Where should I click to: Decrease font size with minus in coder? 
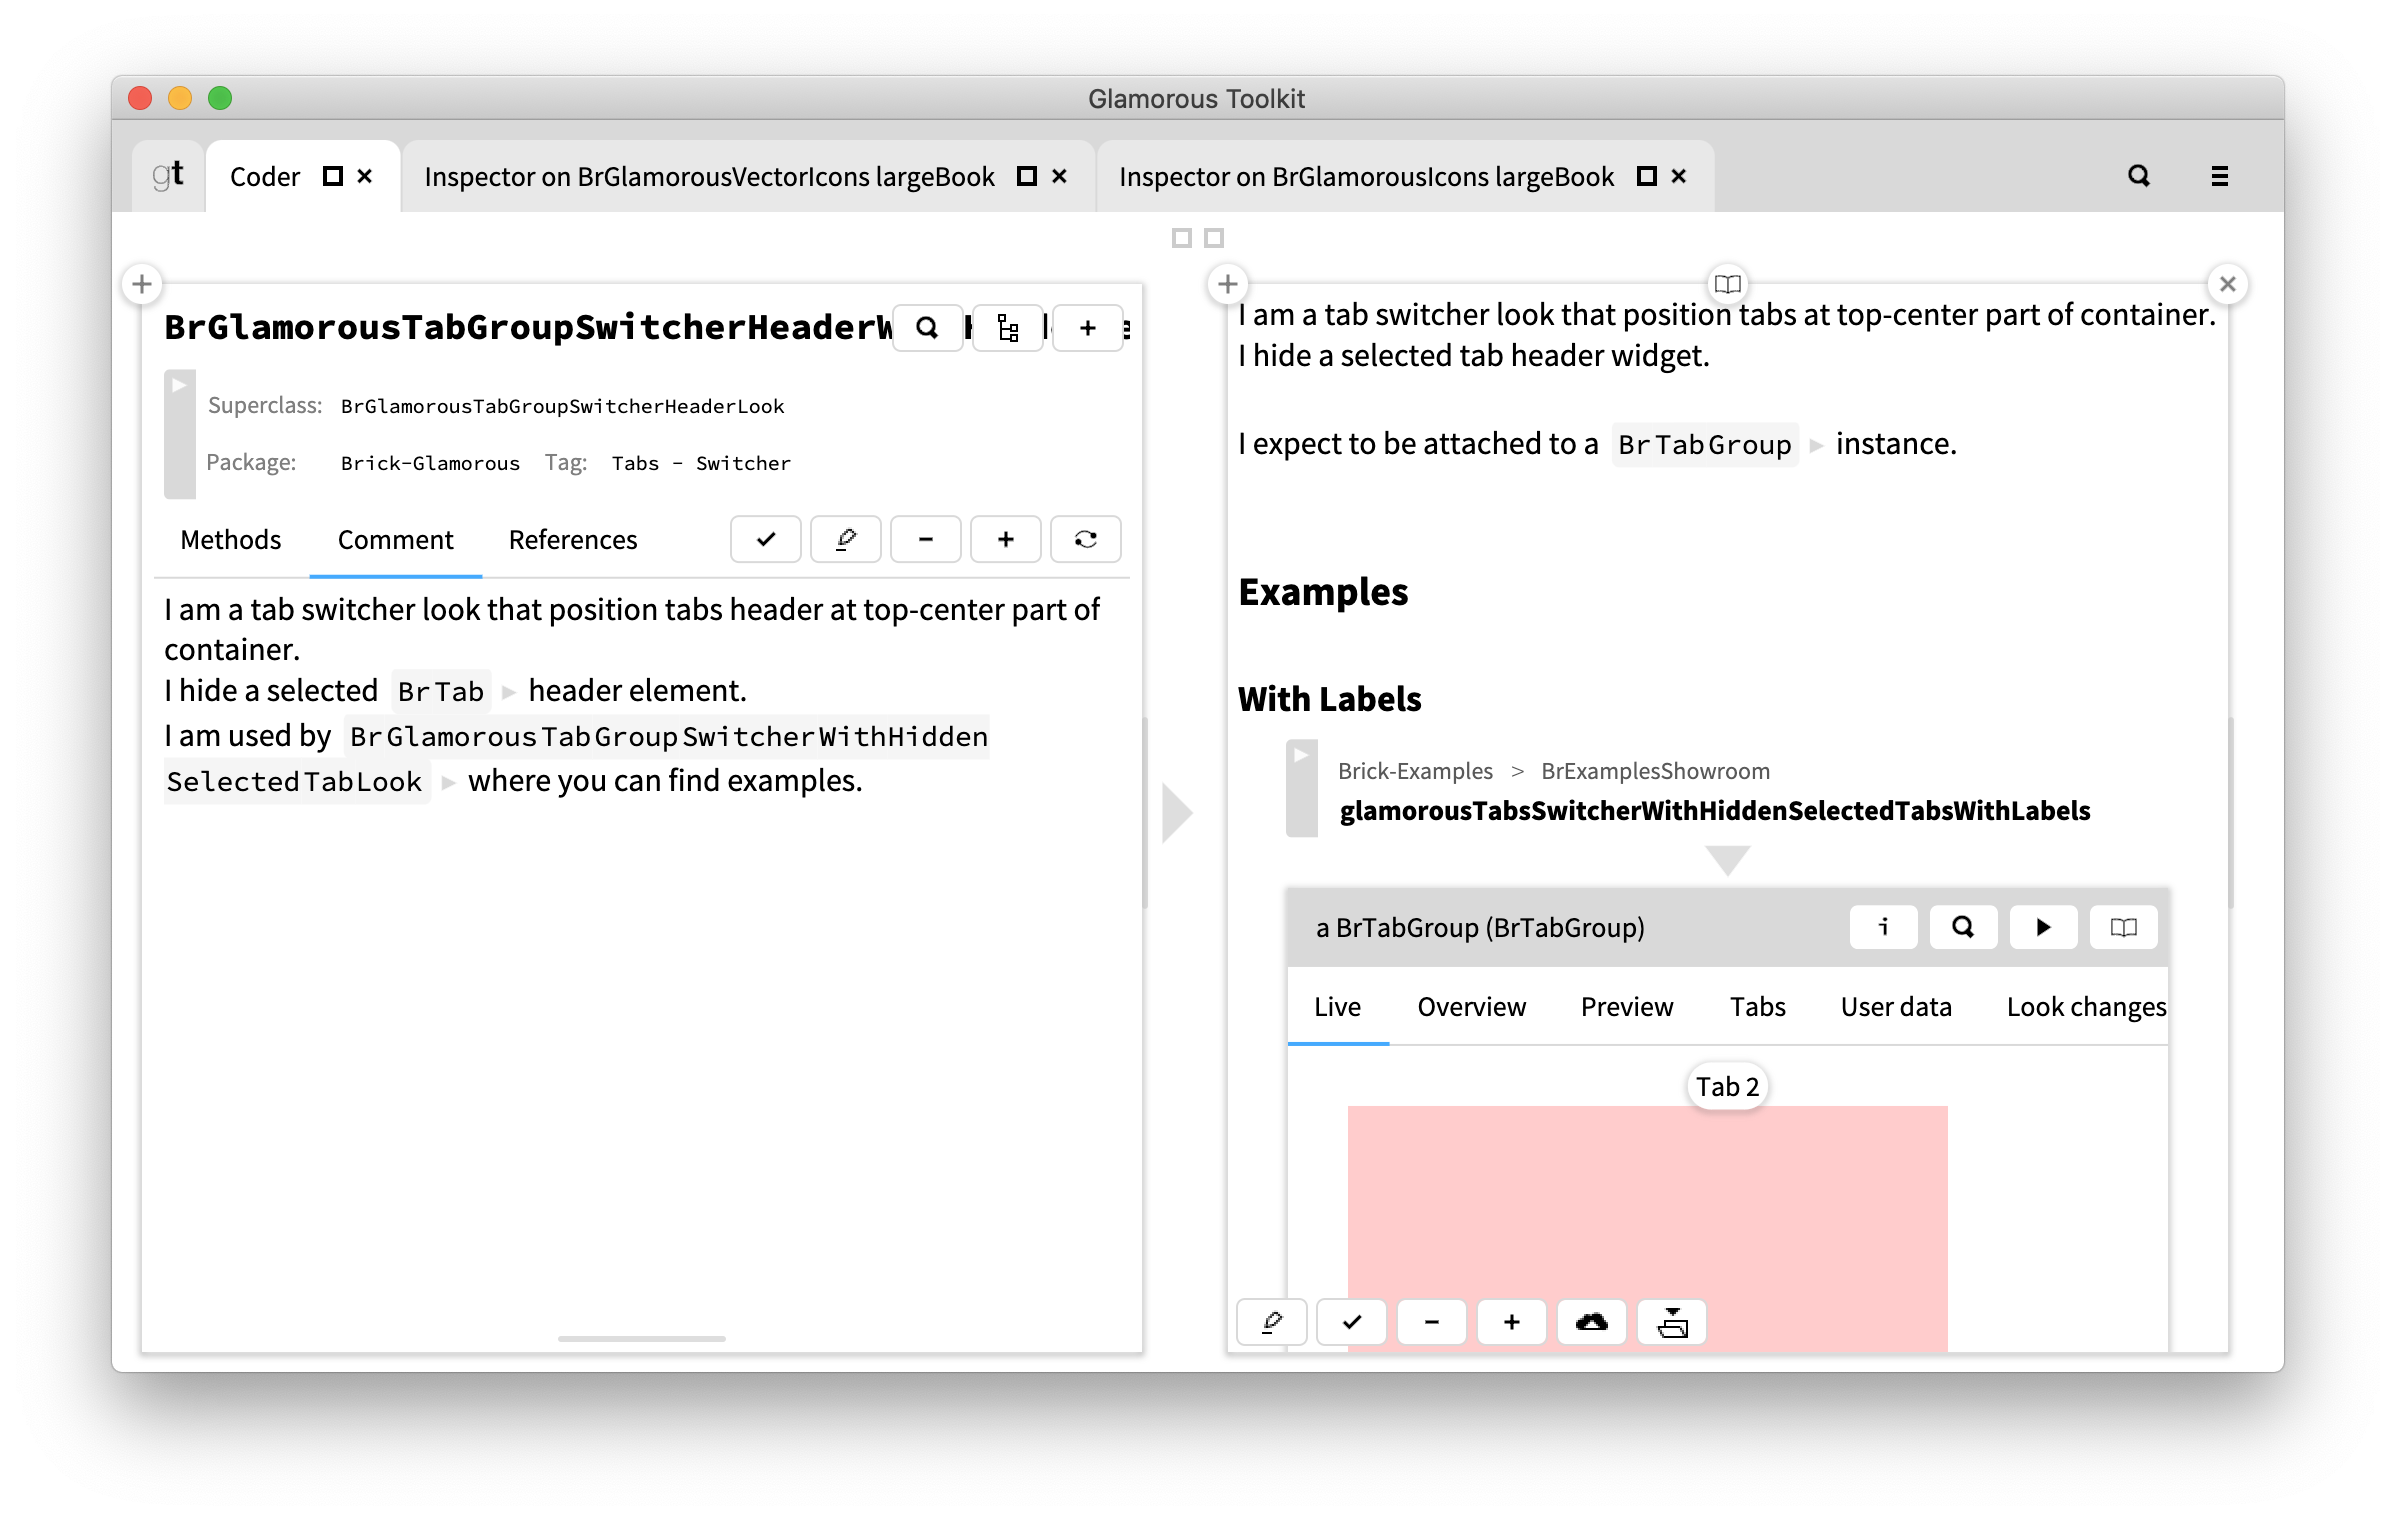click(x=926, y=540)
